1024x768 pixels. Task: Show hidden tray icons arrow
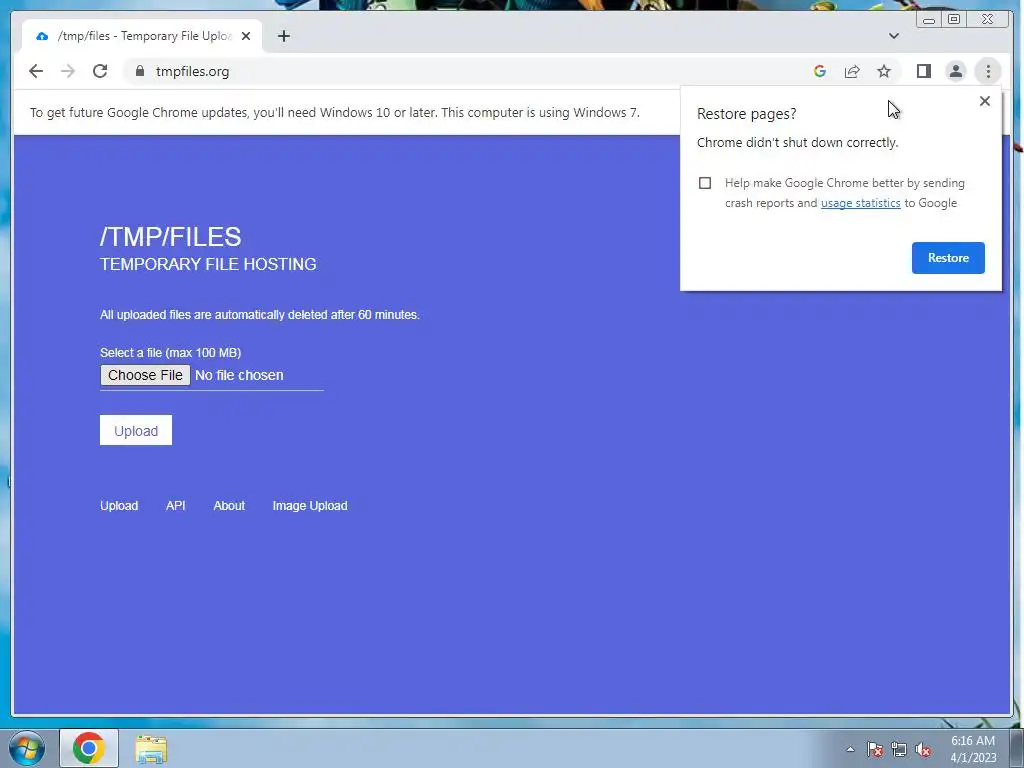[x=850, y=750]
